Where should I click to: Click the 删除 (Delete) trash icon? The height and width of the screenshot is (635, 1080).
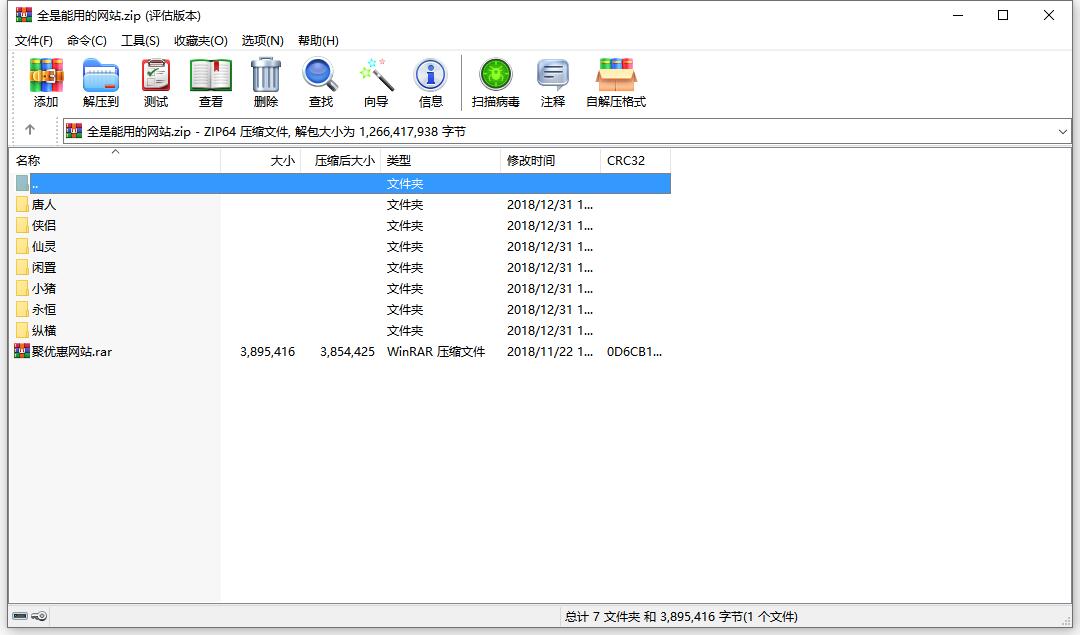(x=265, y=82)
